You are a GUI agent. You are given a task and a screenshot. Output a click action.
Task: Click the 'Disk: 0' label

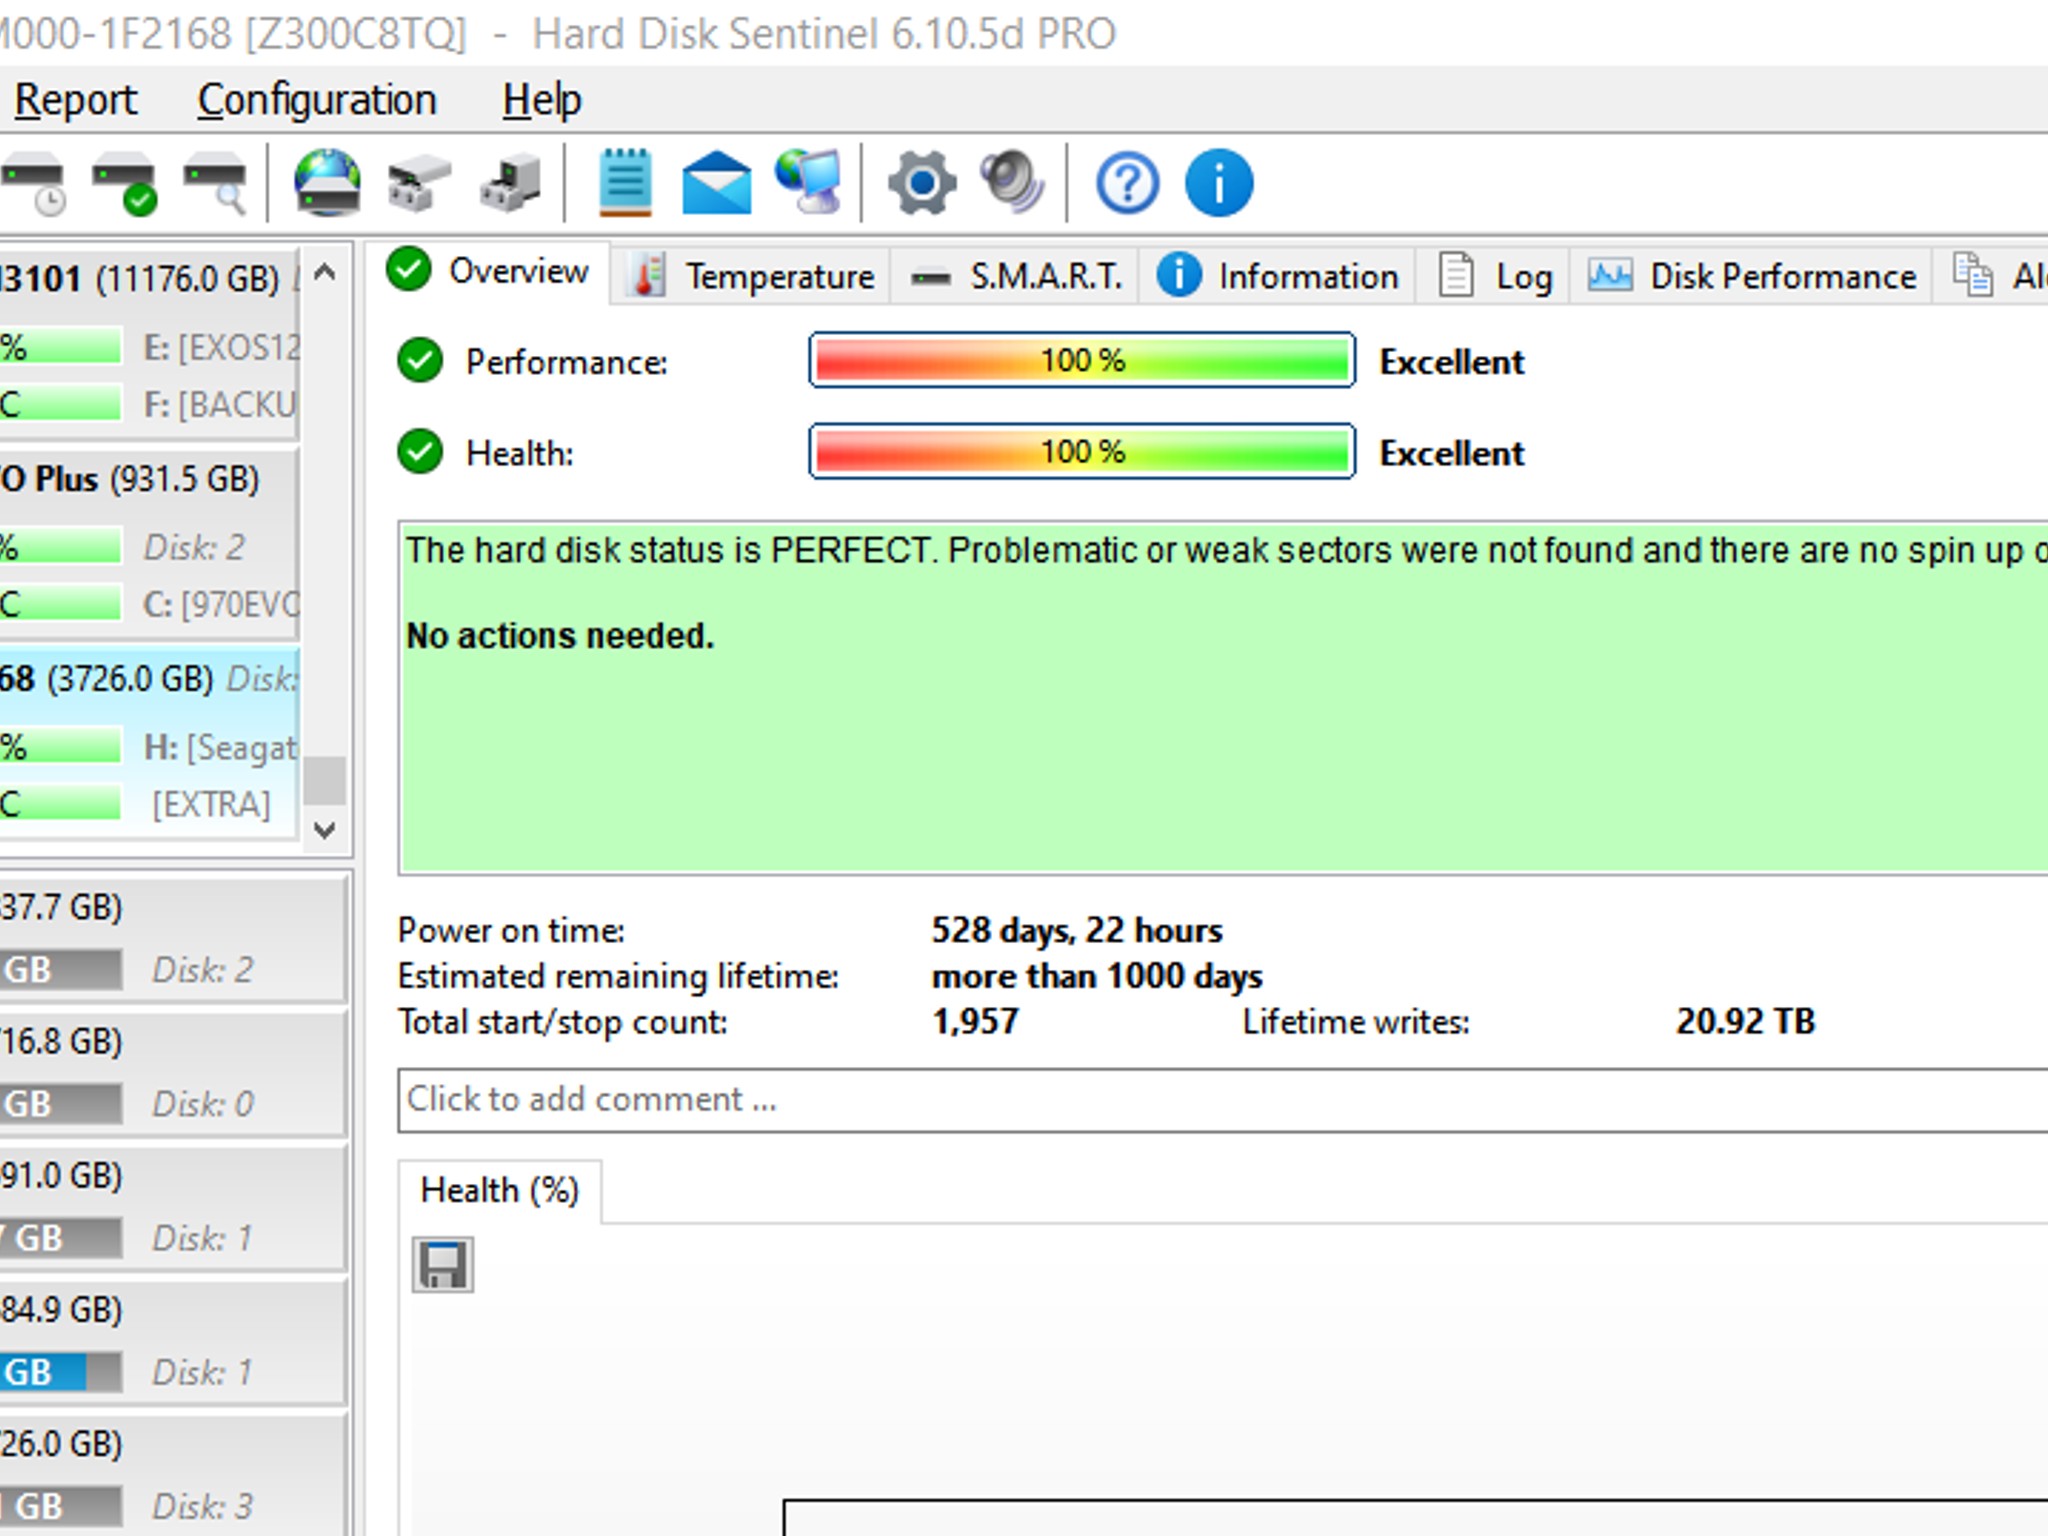[x=202, y=1104]
